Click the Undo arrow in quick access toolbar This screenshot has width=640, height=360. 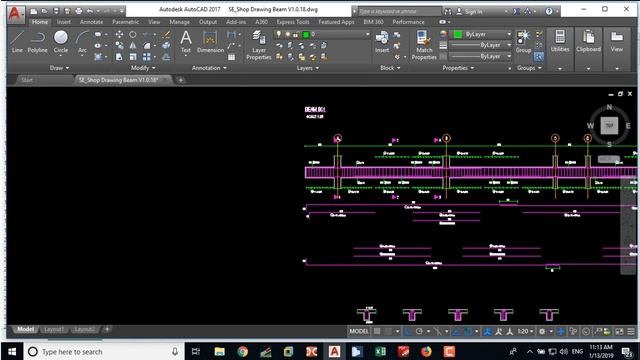pyautogui.click(x=90, y=11)
